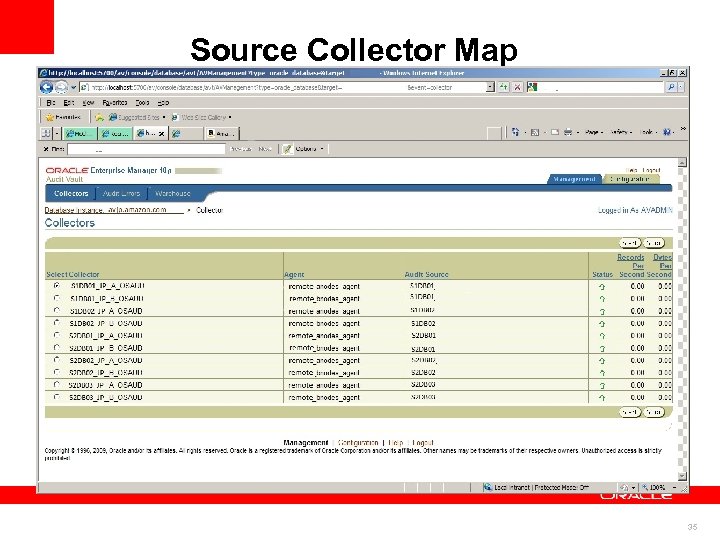Click the magnifier search button
The height and width of the screenshot is (540, 720).
671,87
